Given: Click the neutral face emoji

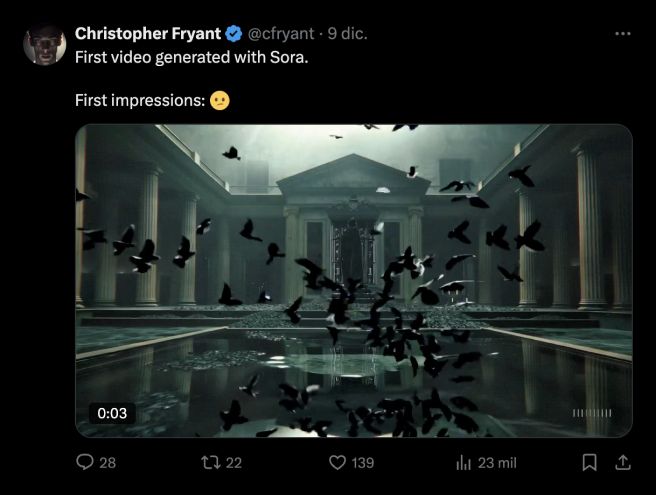Looking at the screenshot, I should point(219,101).
